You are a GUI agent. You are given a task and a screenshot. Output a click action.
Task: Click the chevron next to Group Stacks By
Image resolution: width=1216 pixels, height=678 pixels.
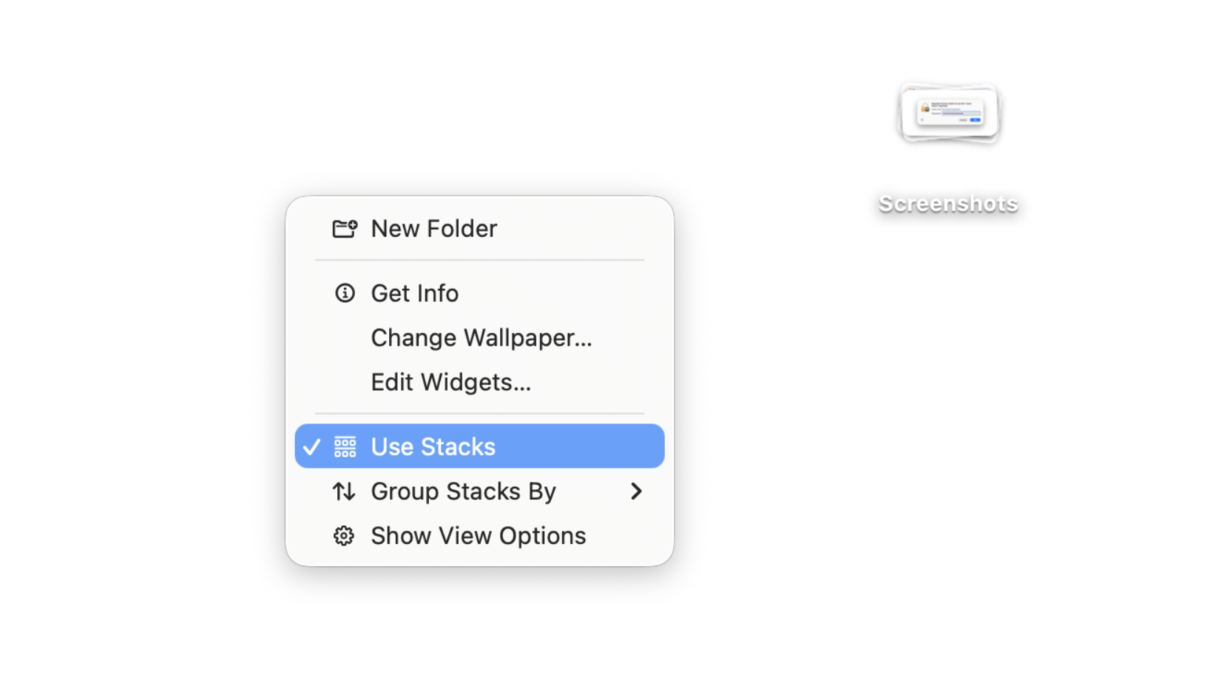click(x=637, y=491)
